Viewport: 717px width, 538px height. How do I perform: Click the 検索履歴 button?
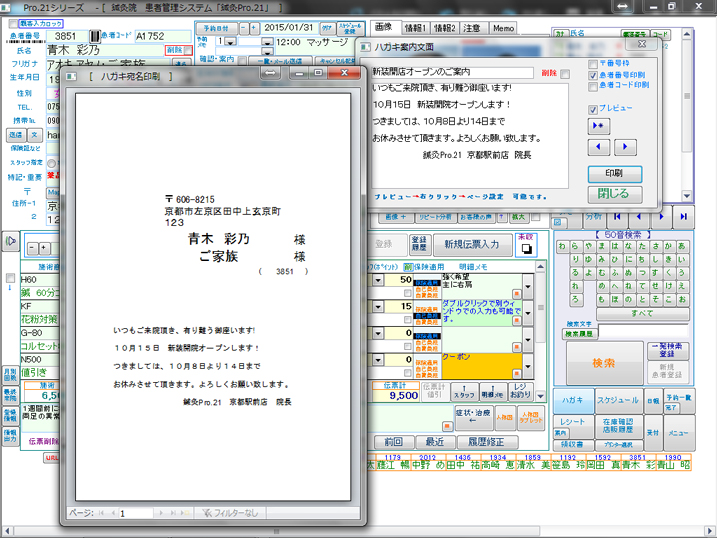coord(579,334)
